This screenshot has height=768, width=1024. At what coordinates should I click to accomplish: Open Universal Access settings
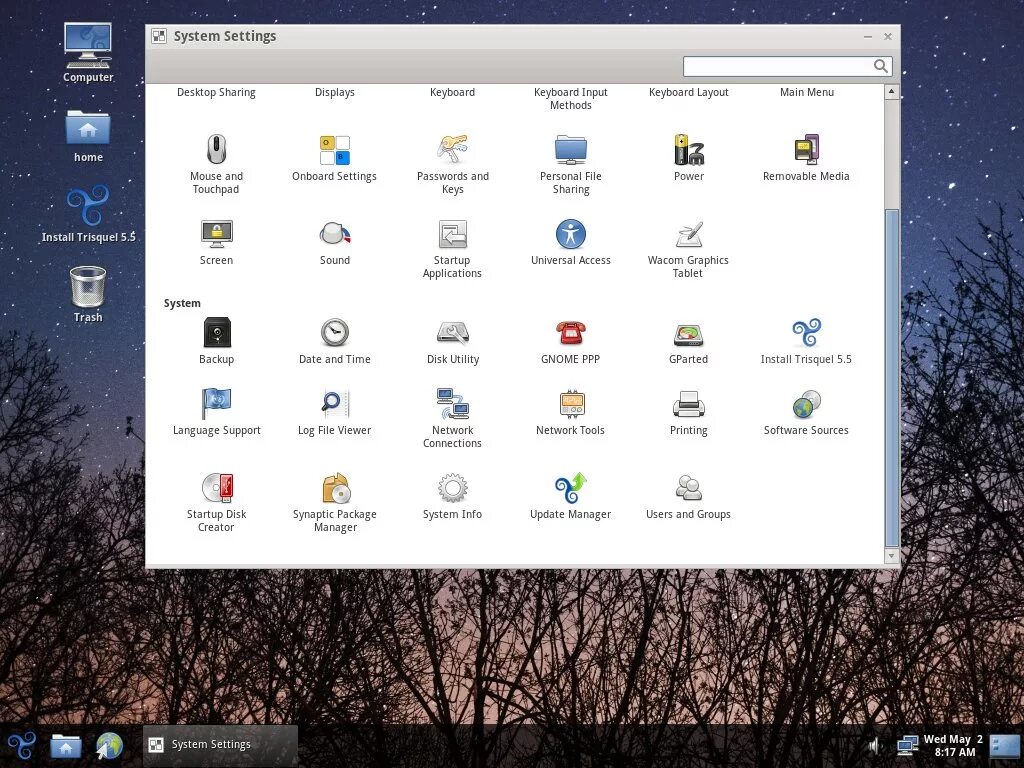(x=571, y=243)
